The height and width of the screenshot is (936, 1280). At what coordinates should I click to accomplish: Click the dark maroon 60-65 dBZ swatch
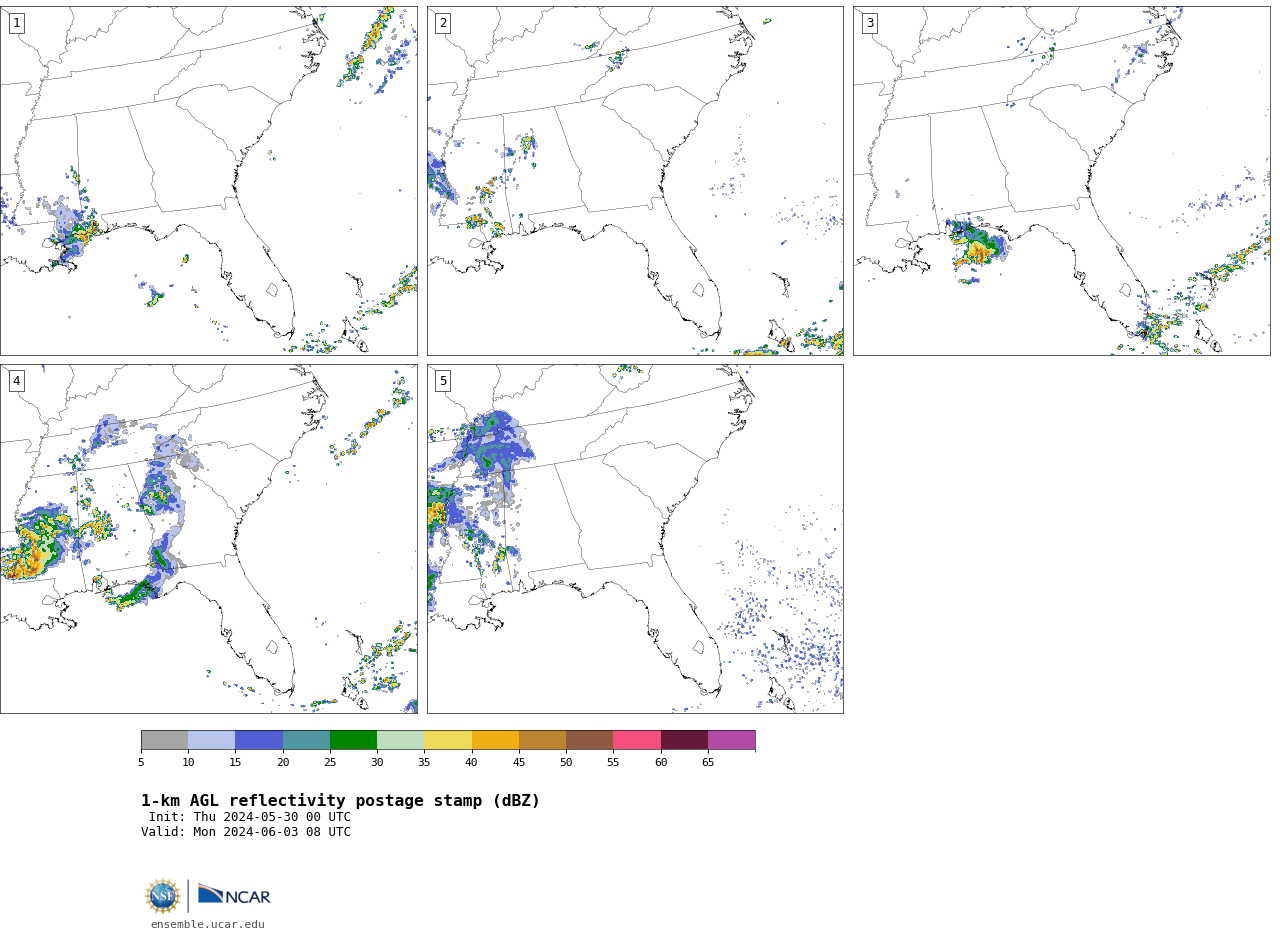pos(684,740)
